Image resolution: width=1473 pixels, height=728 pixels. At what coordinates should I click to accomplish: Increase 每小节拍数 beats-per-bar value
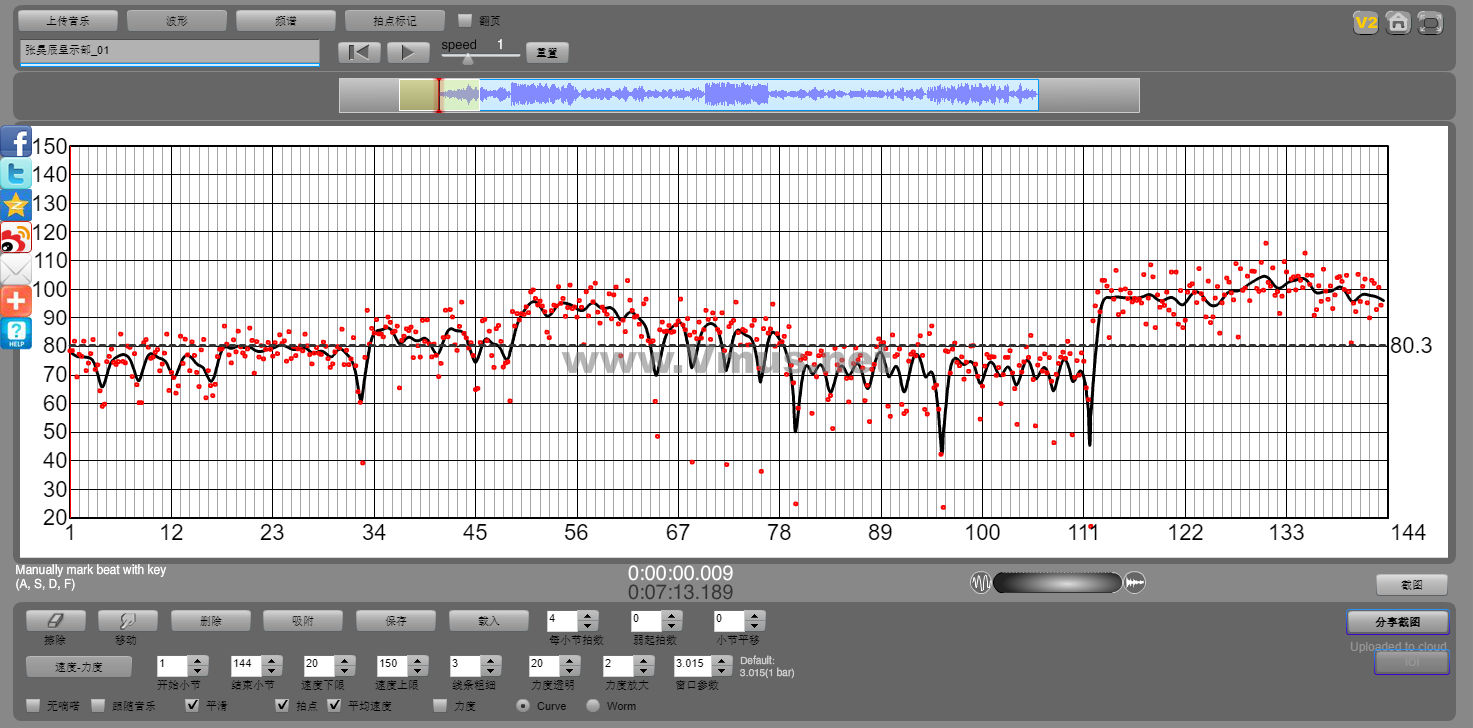pos(588,616)
